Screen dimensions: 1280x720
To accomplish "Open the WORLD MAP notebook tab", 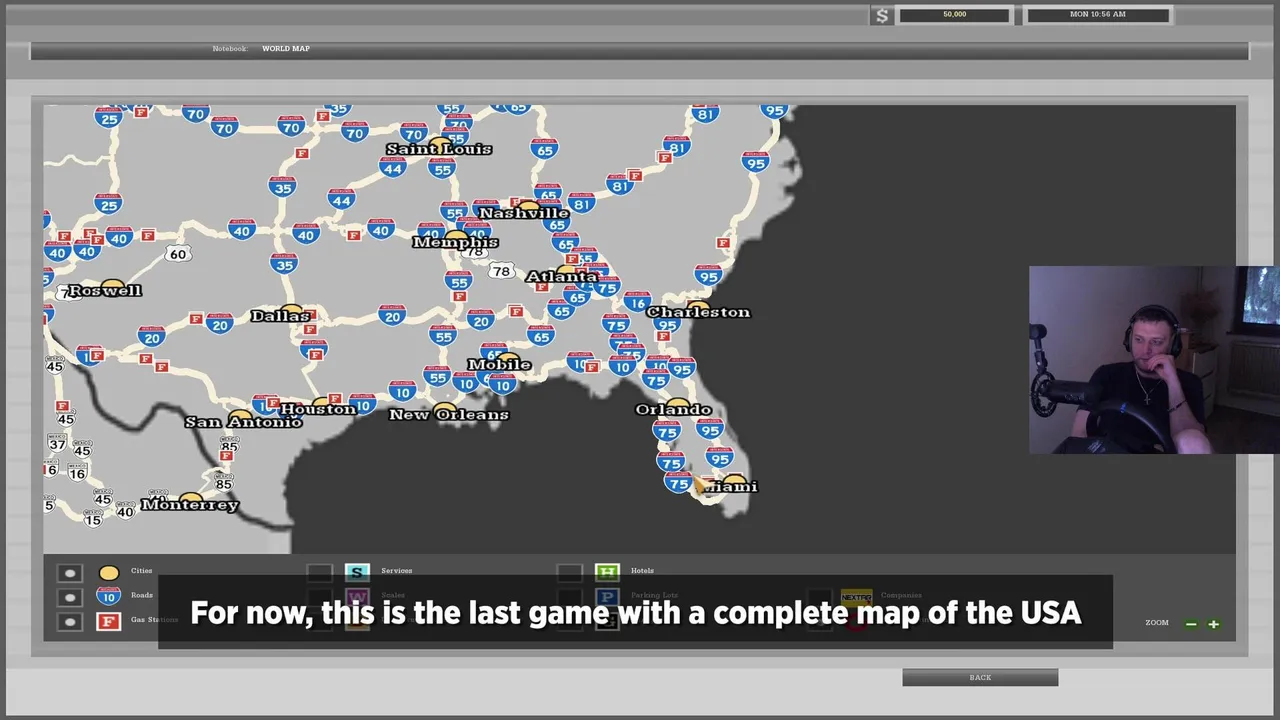I will point(286,49).
